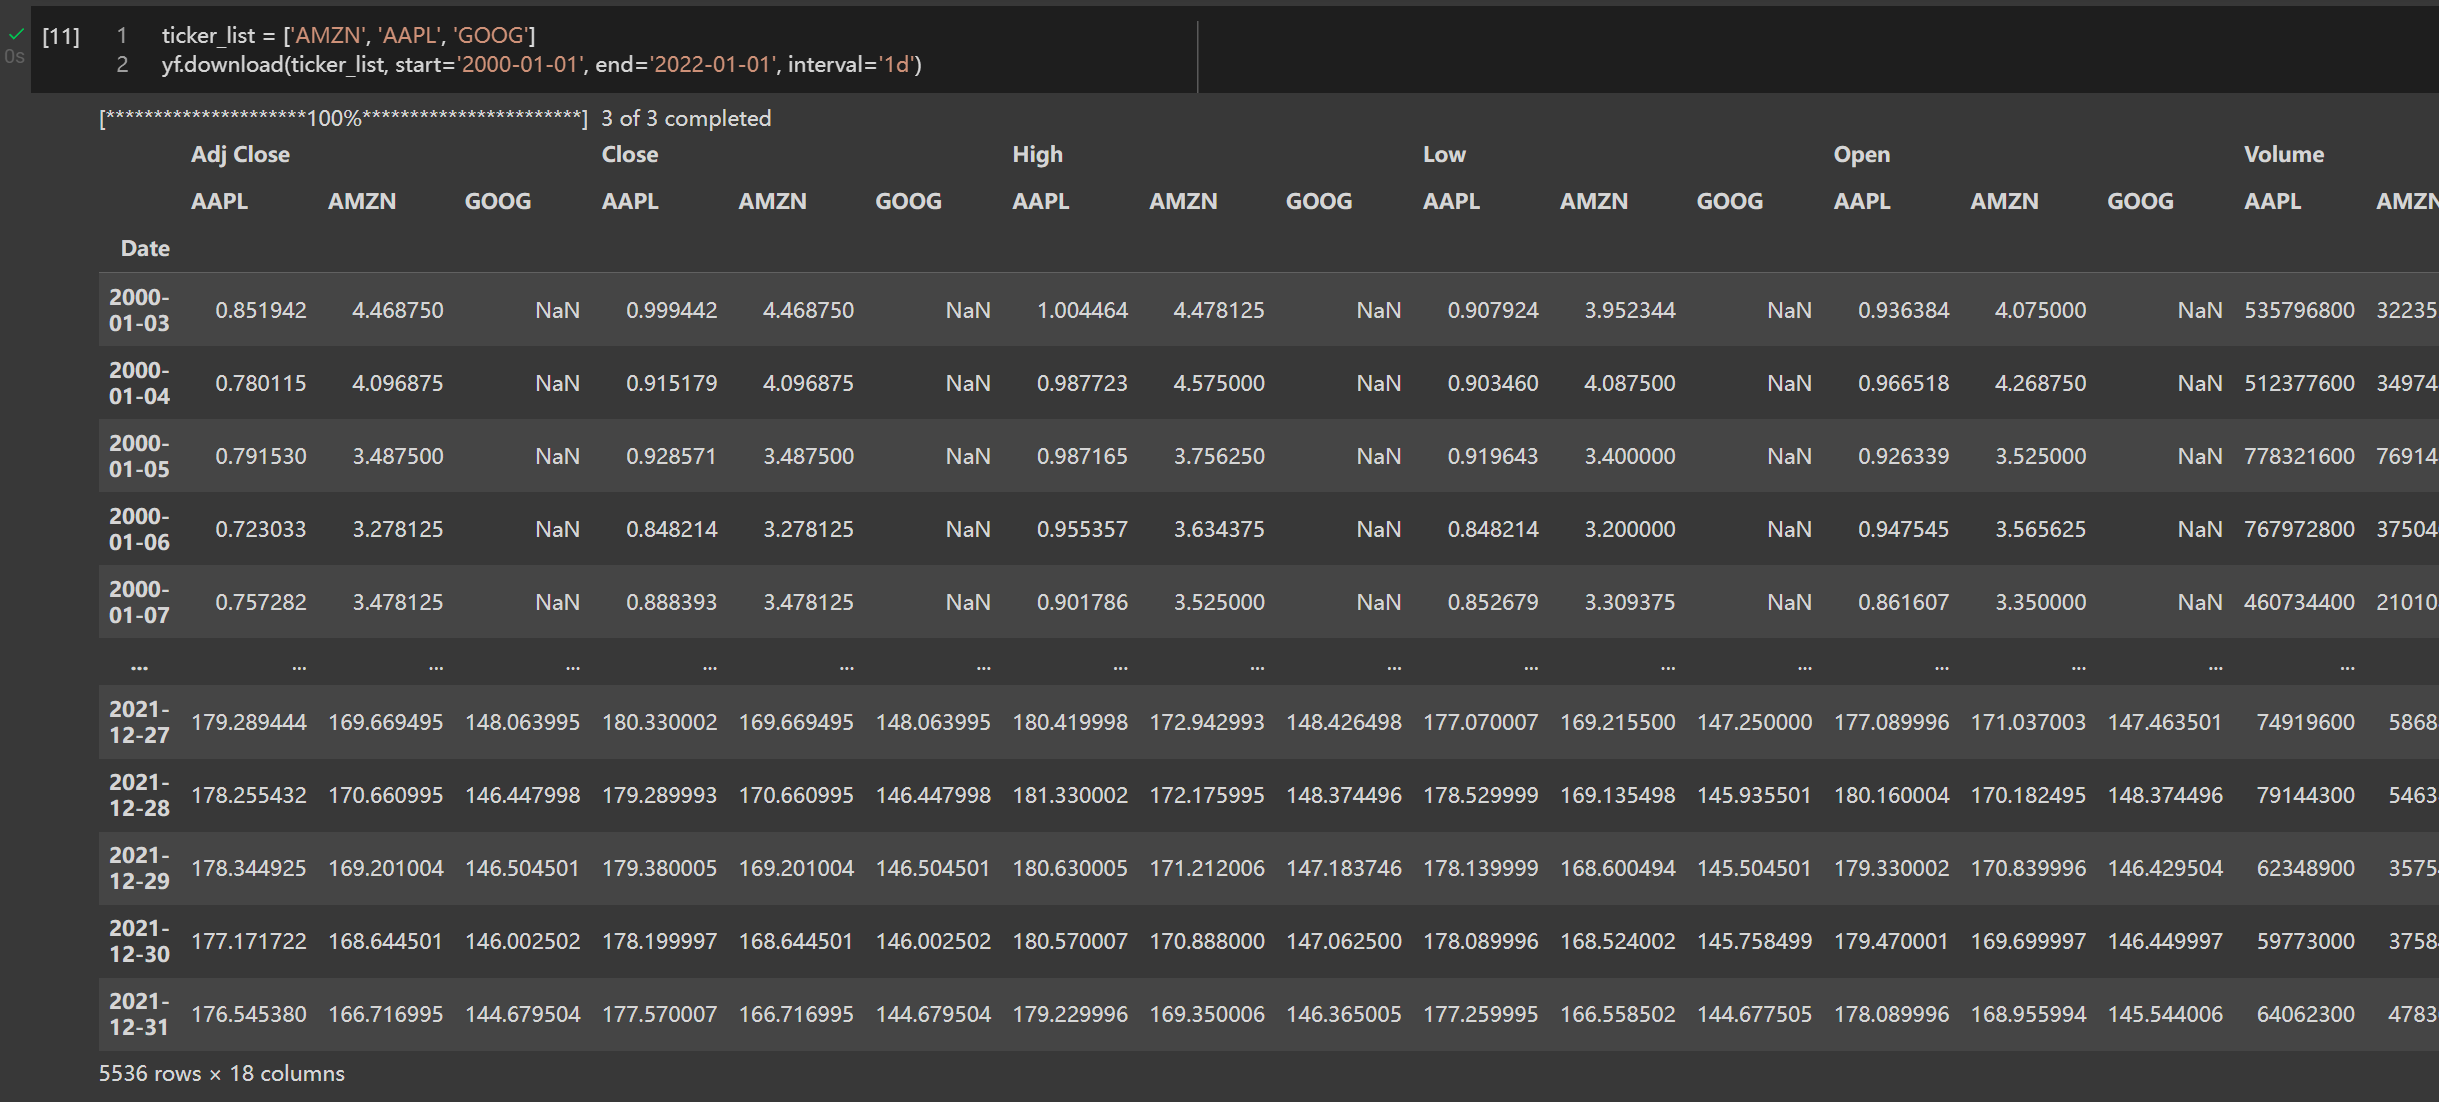Click the 2000-01-05 date row label

139,456
